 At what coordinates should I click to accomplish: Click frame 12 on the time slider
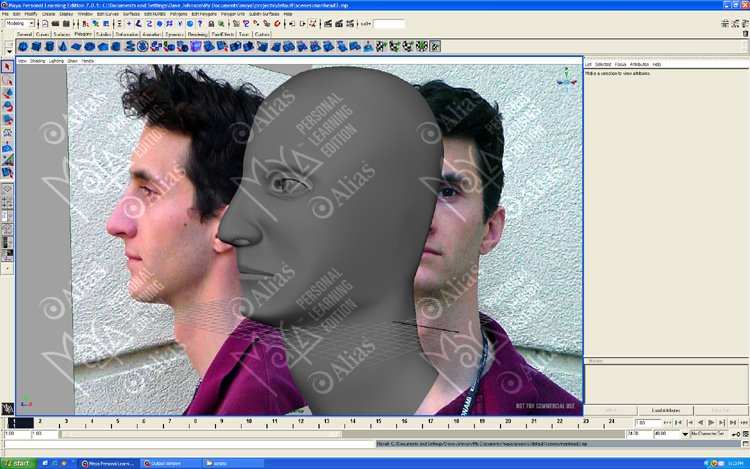300,423
